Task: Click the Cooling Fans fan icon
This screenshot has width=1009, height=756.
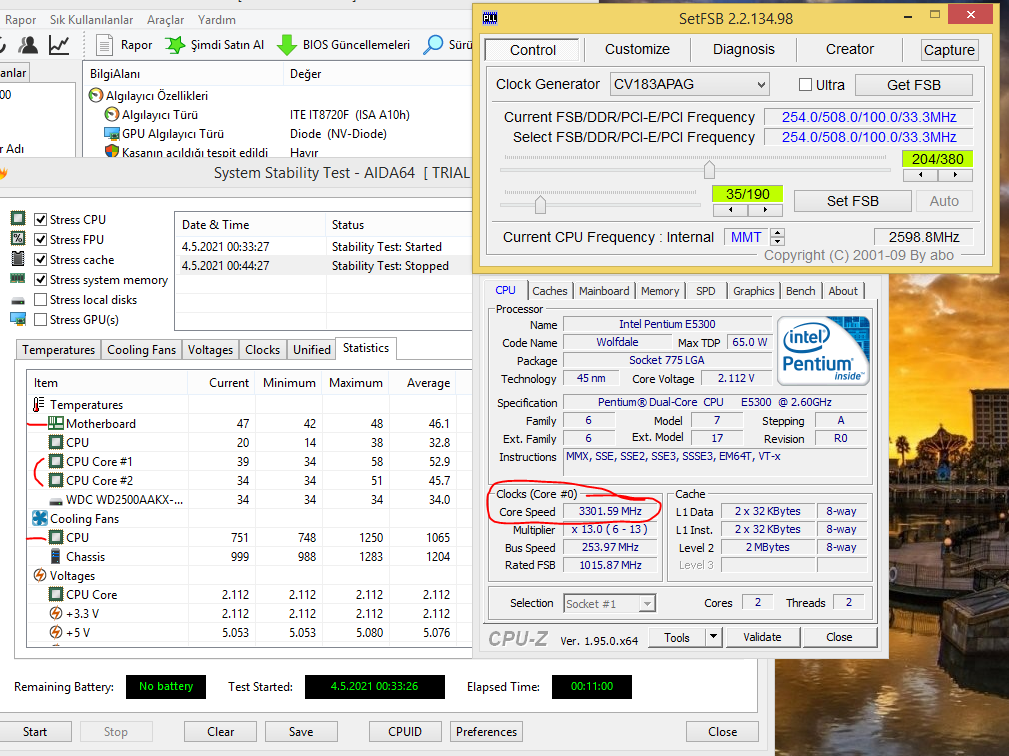Action: pos(40,518)
